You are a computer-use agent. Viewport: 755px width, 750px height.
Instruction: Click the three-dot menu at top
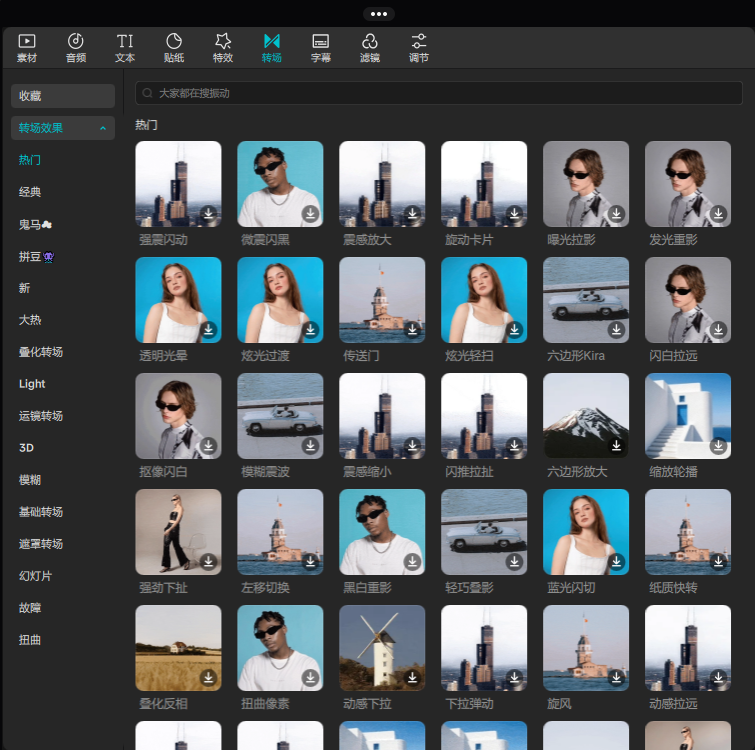(x=379, y=14)
